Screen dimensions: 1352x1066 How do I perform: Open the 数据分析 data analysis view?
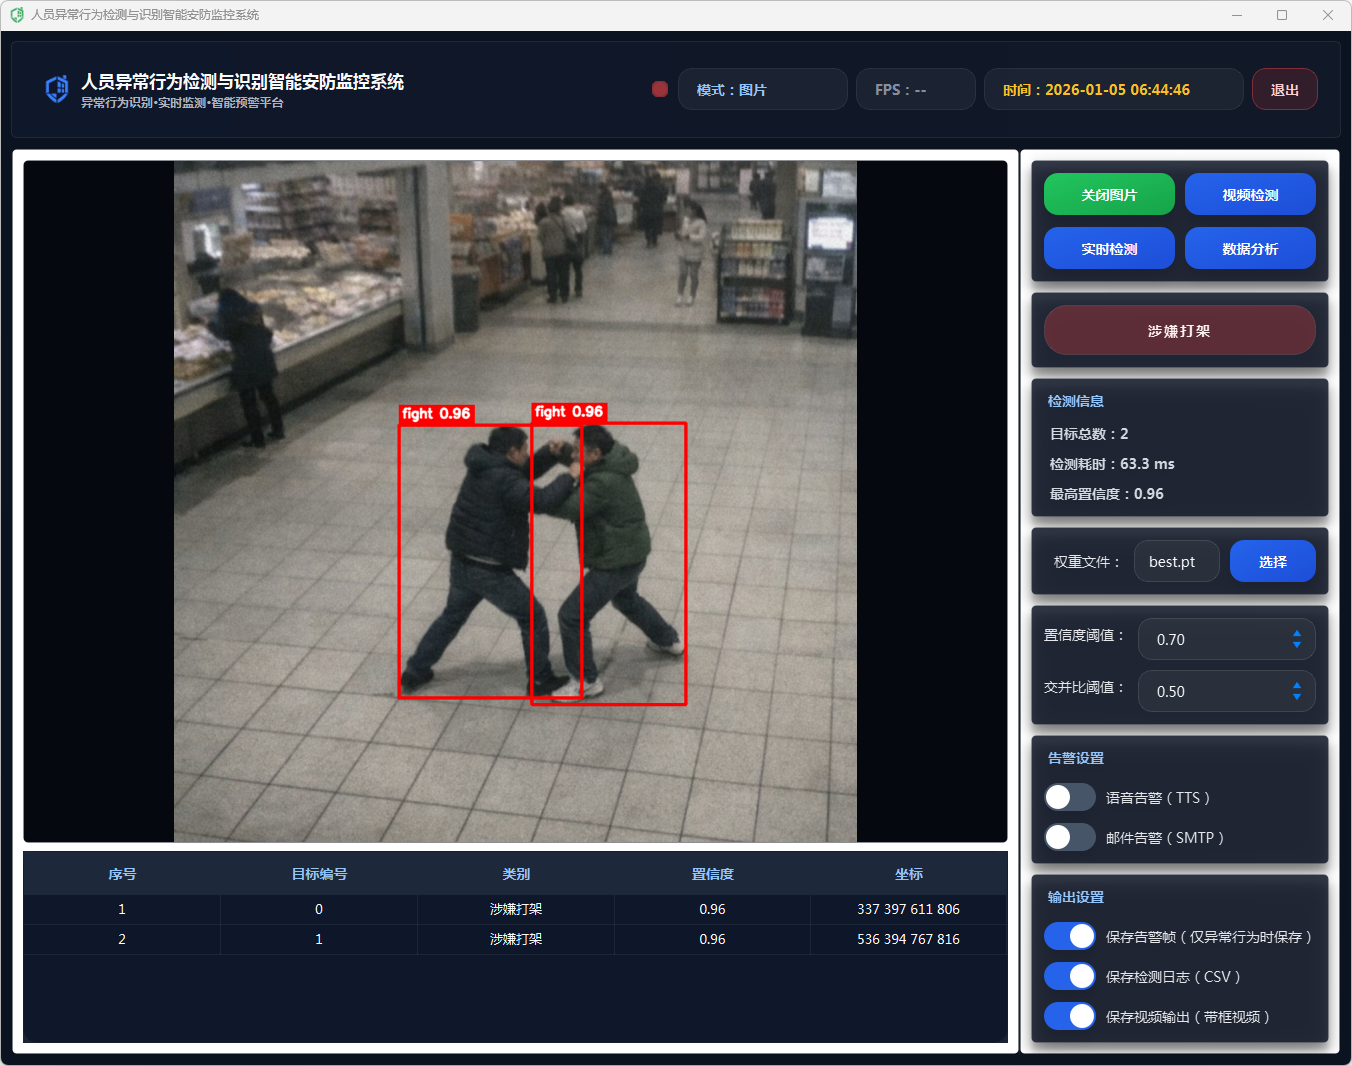[1249, 249]
